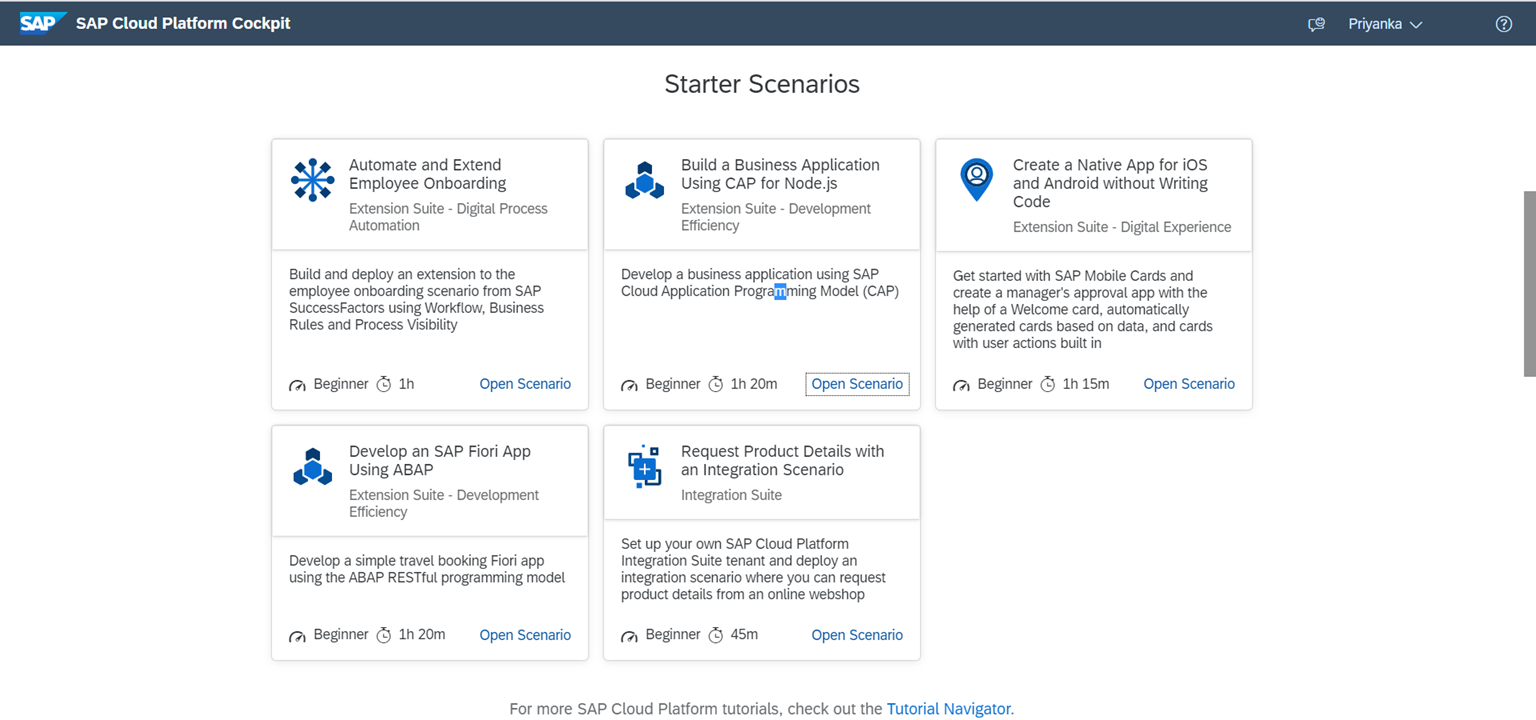Screen dimensions: 1536x720
Task: Open Scenario for SAP Fiori ABAP app
Action: (x=525, y=635)
